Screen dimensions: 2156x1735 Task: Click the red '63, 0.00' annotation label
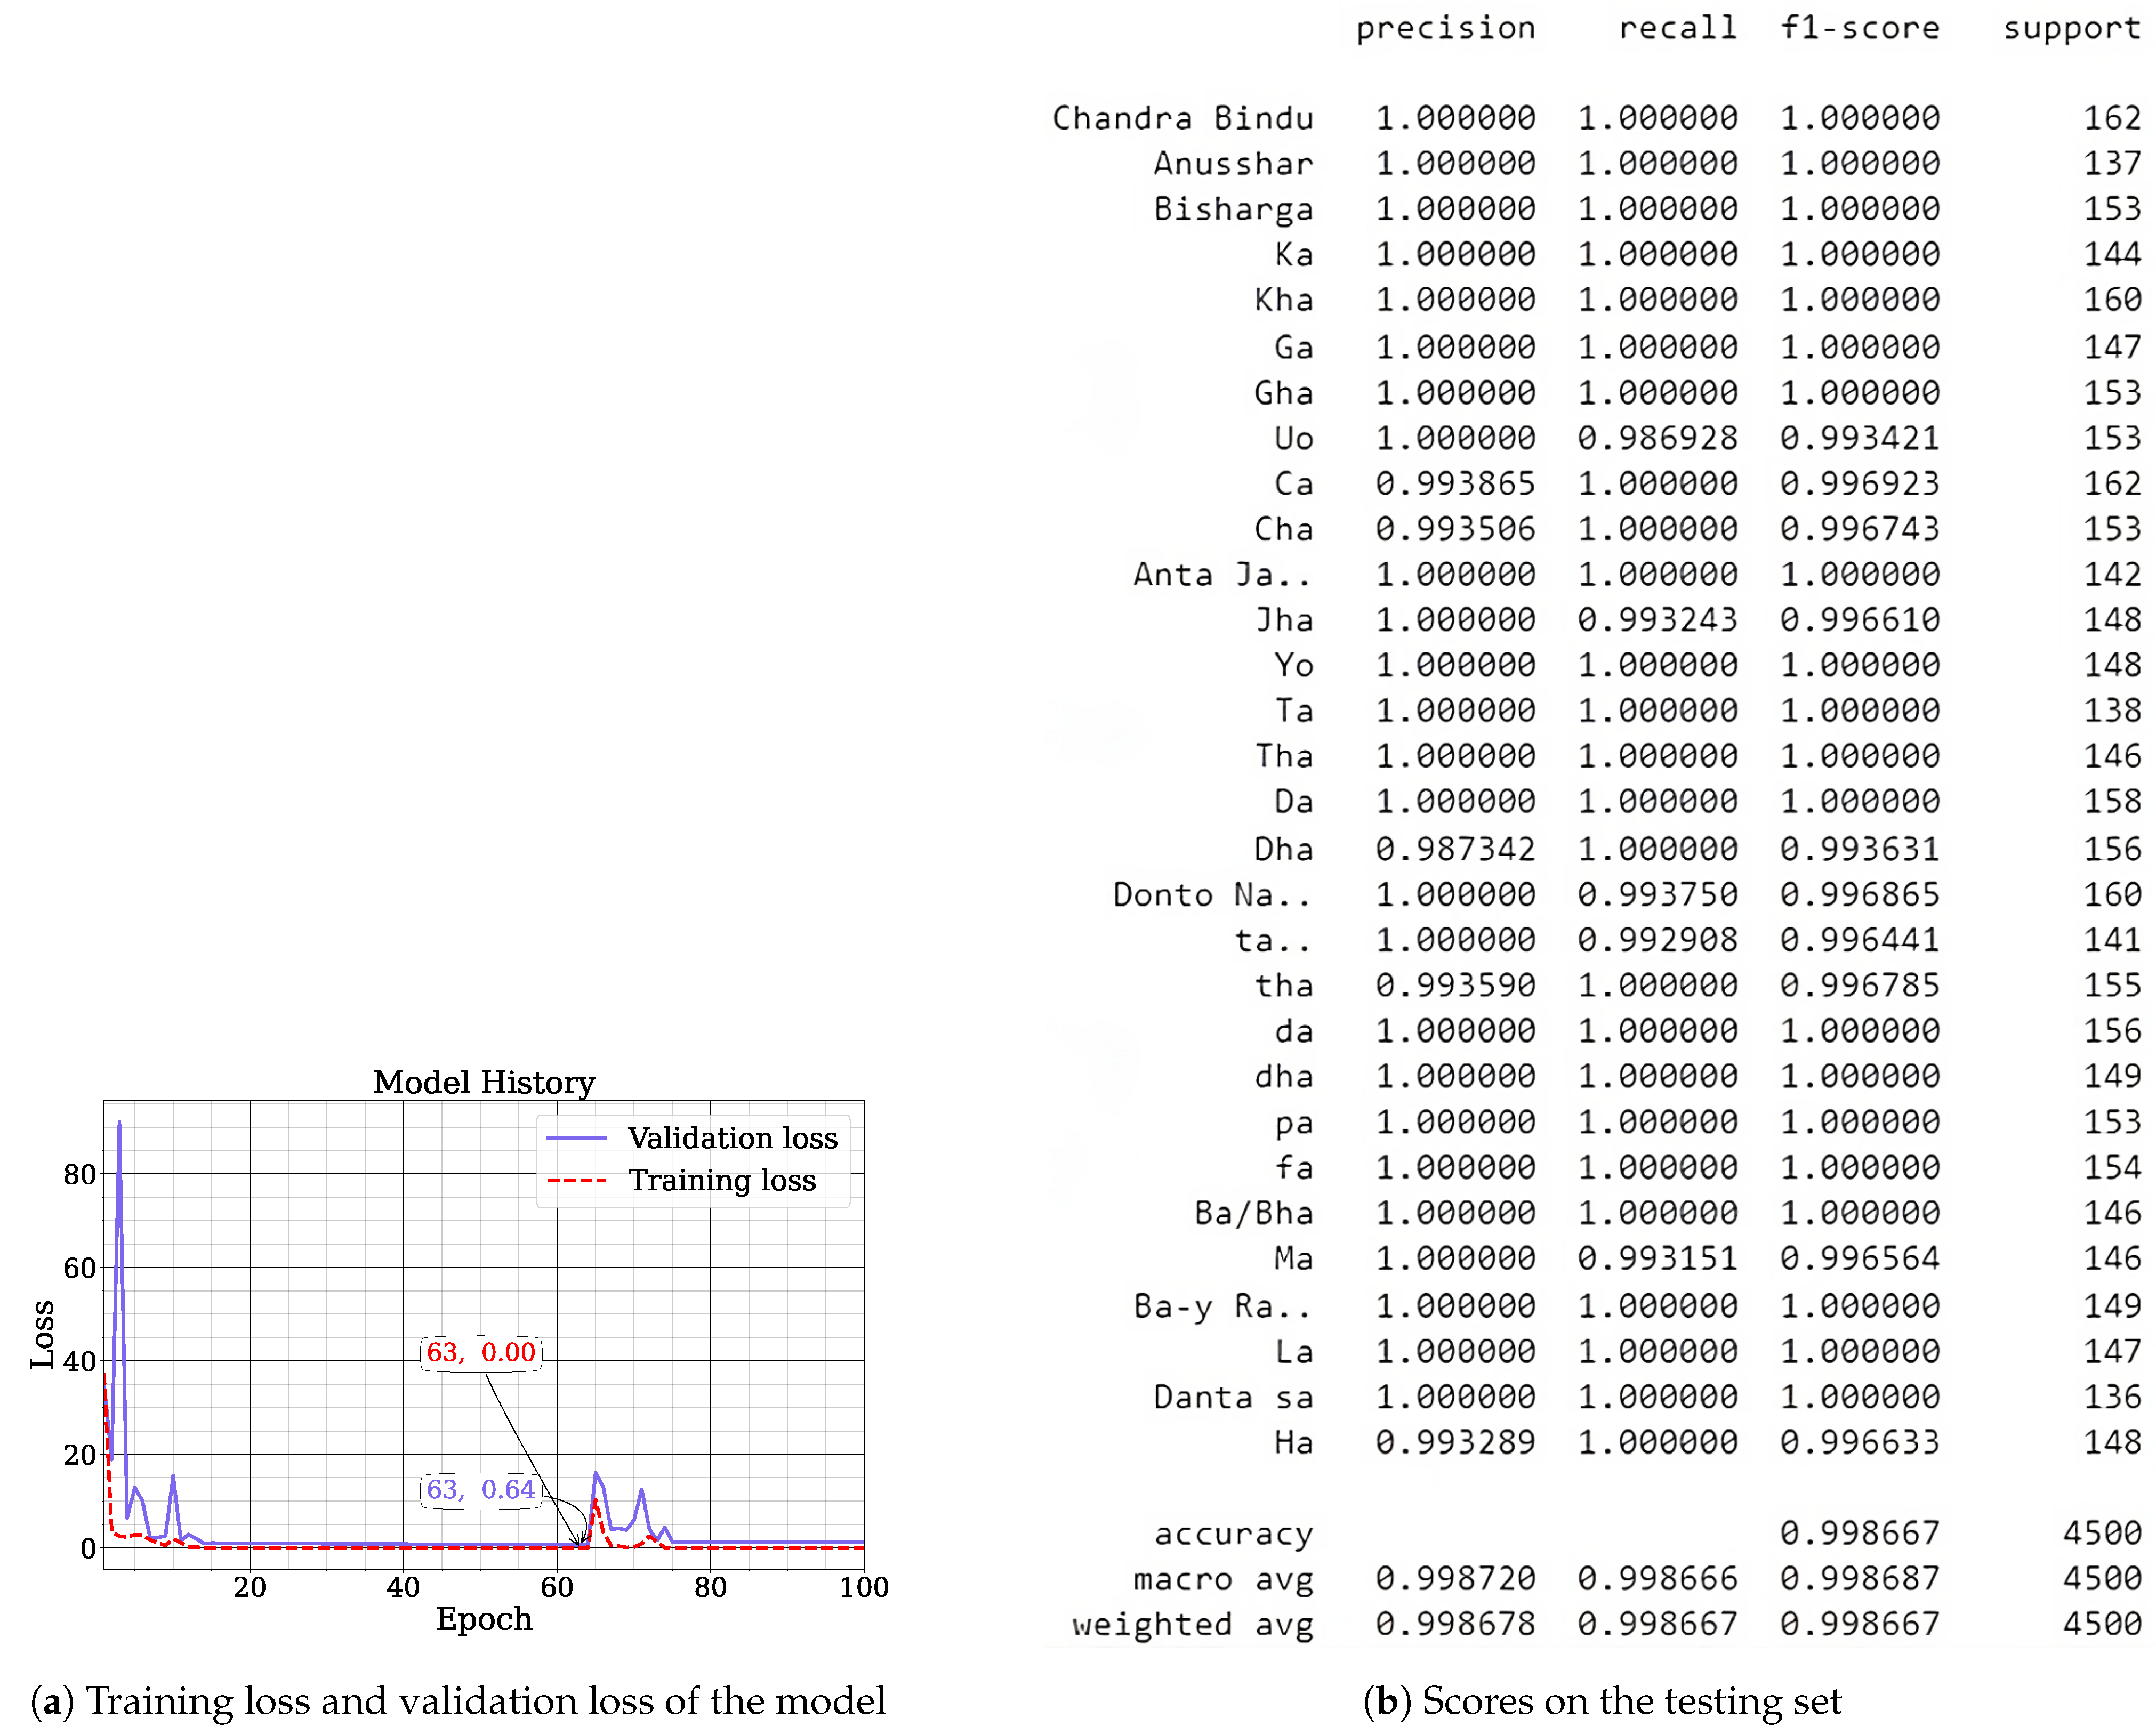coord(481,1353)
